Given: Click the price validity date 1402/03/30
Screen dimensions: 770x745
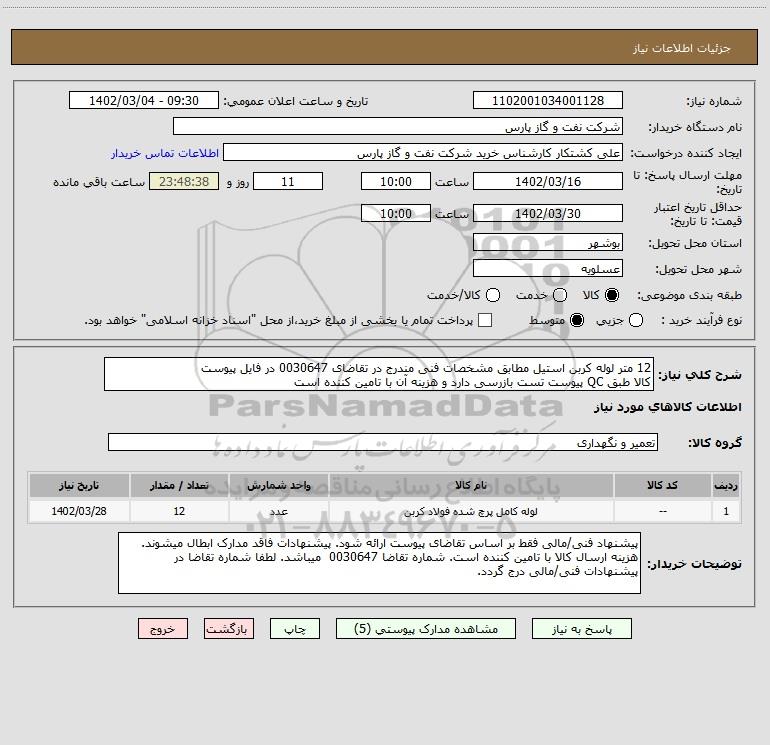Looking at the screenshot, I should point(548,213).
